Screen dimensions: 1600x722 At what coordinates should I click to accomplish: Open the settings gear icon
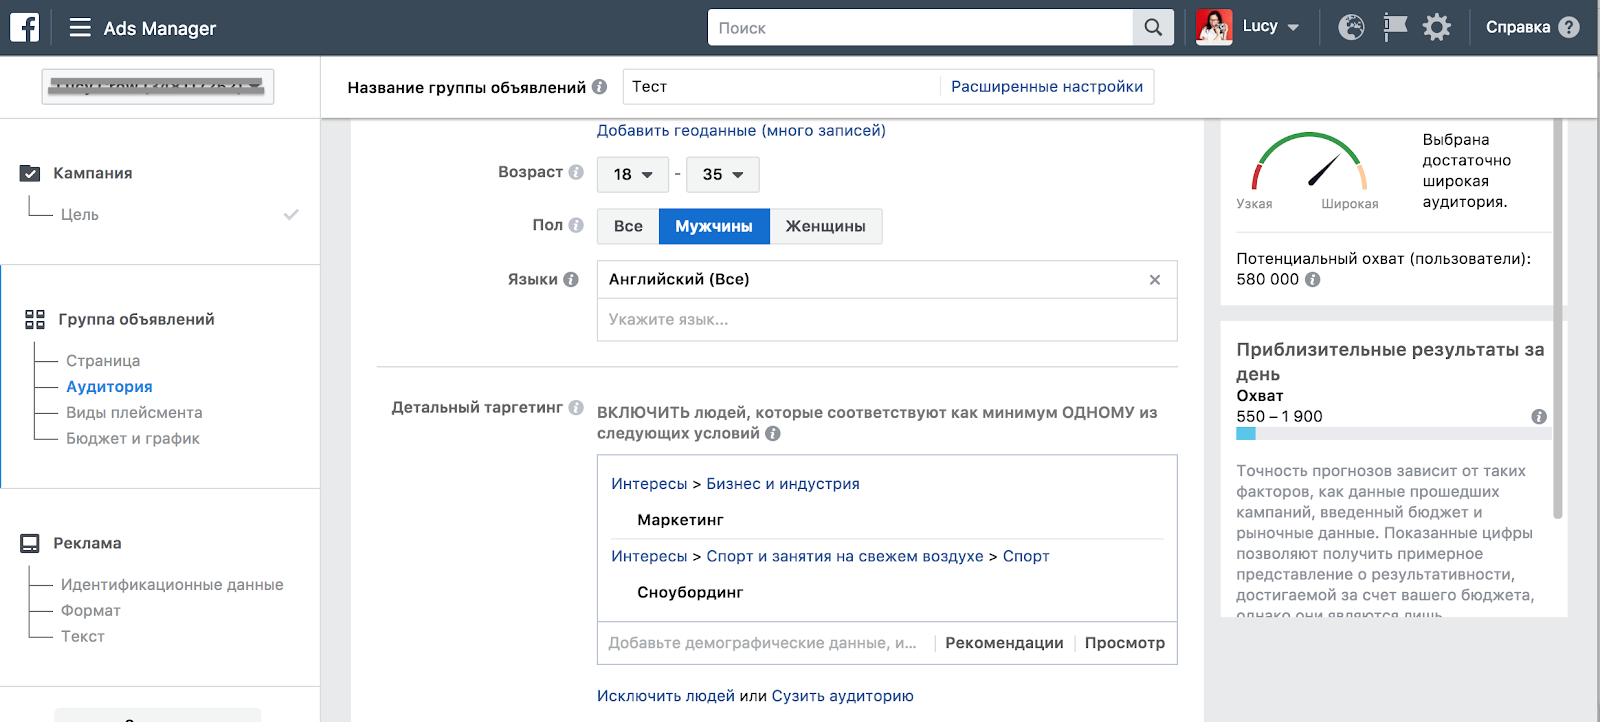(1437, 27)
